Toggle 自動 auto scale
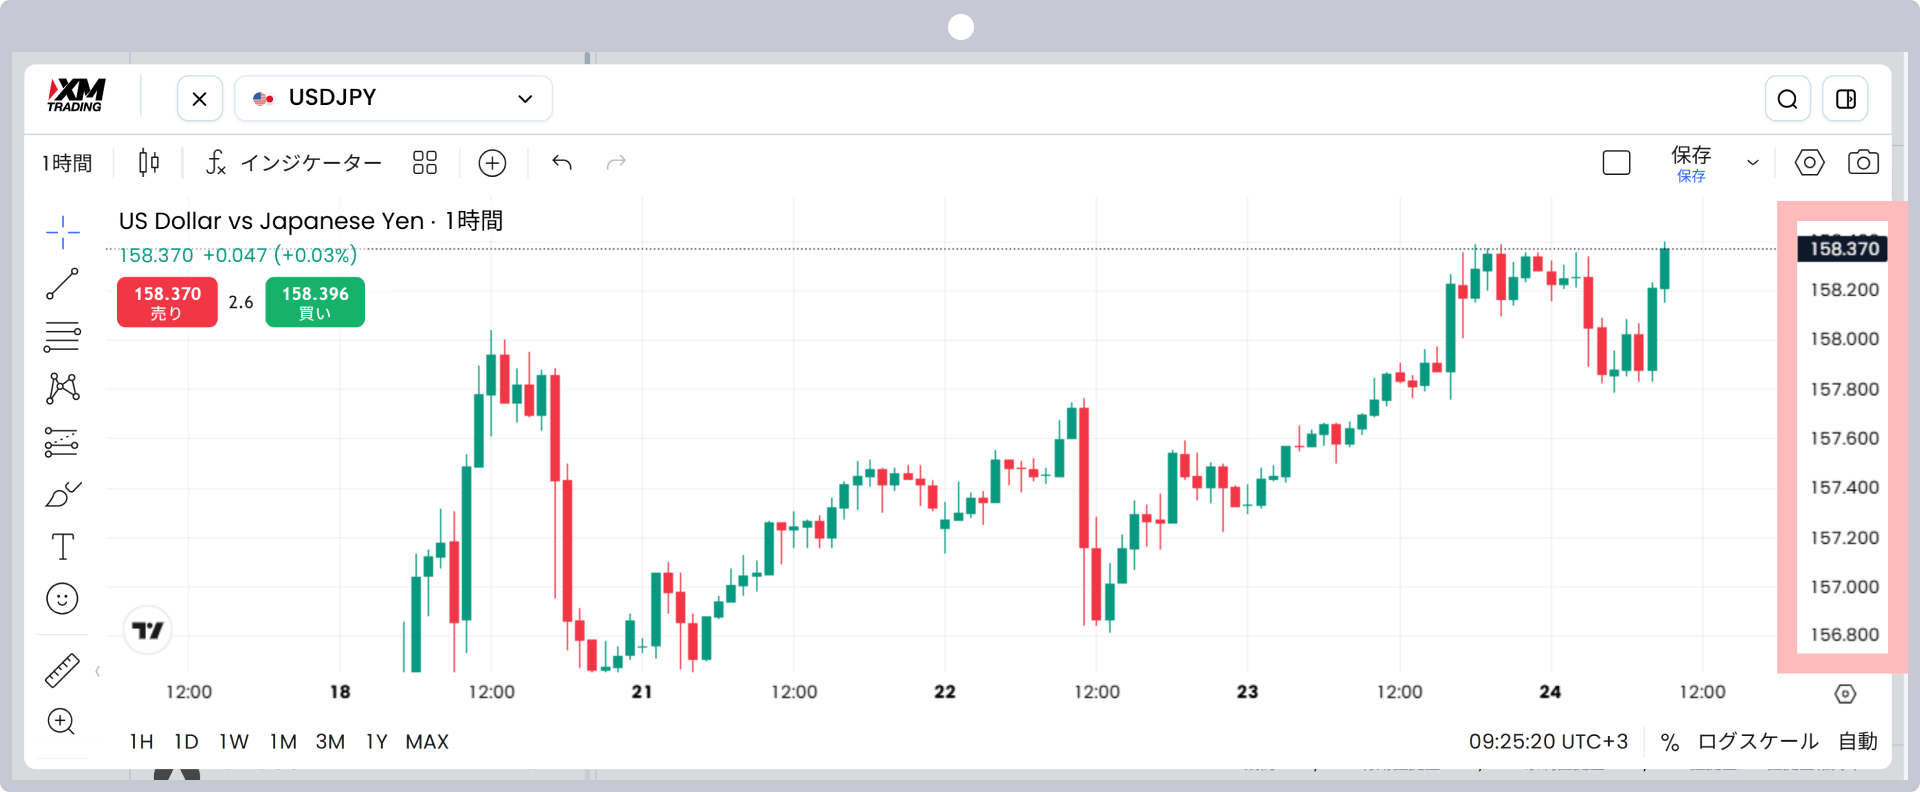Viewport: 1920px width, 792px height. tap(1858, 742)
